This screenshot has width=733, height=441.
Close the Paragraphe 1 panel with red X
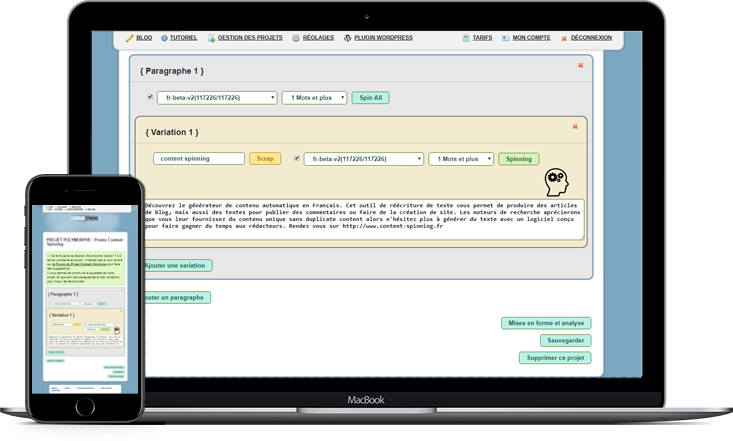[x=580, y=66]
